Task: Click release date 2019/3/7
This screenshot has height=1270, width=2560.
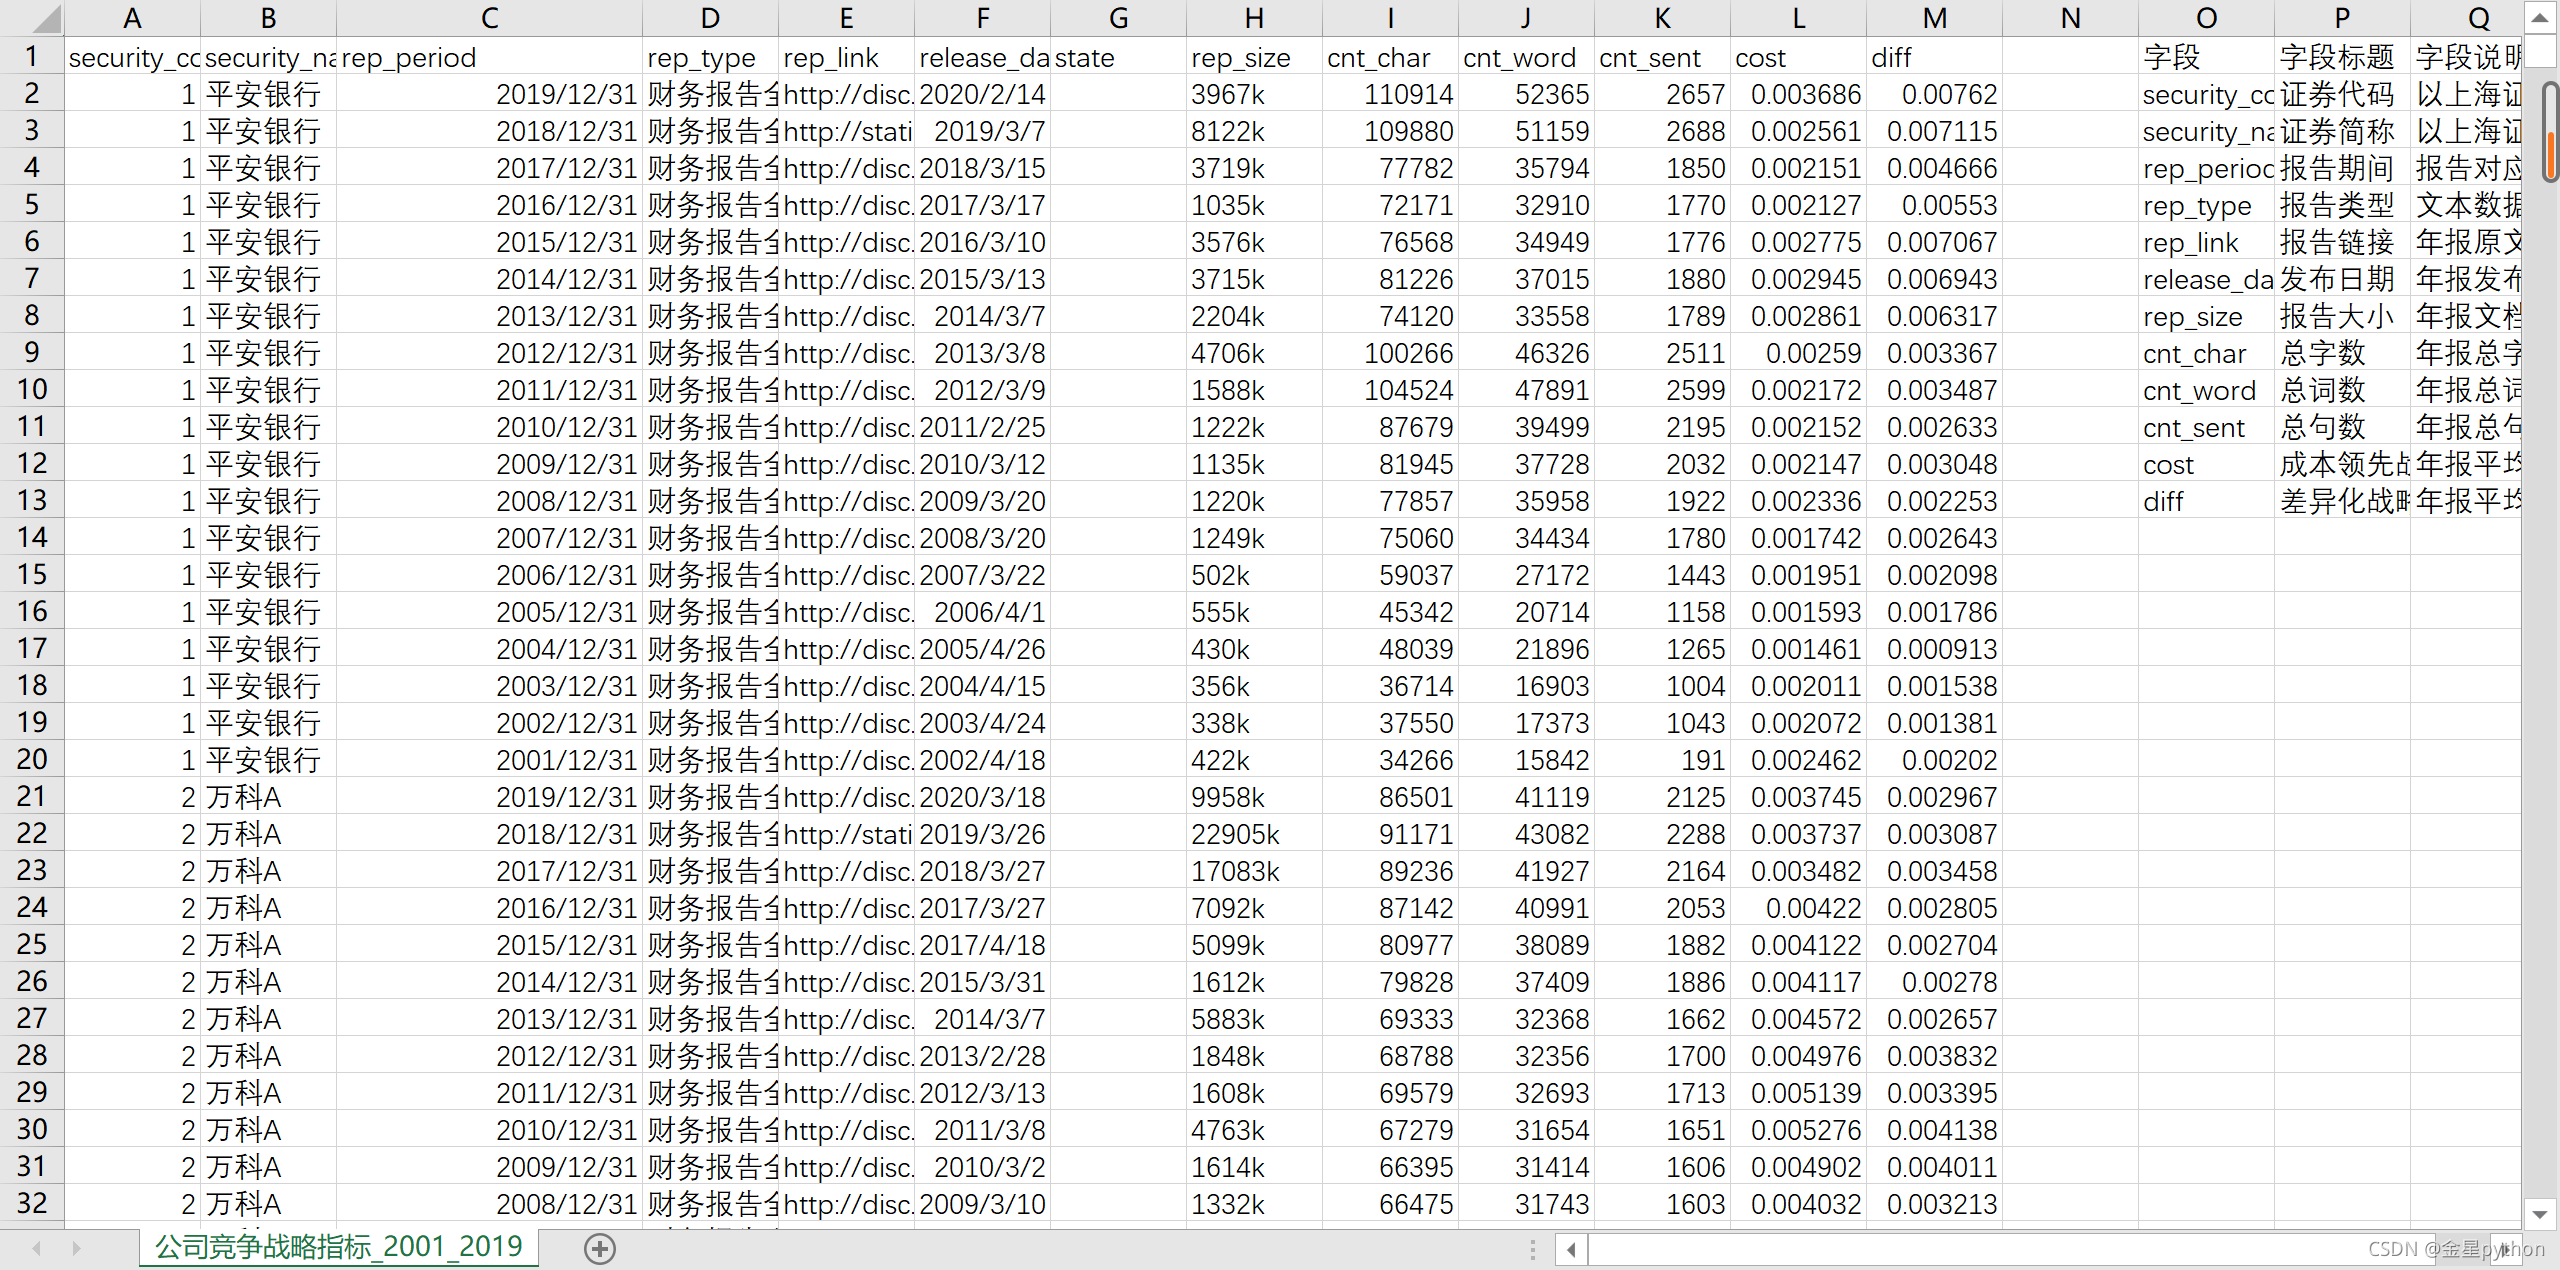Action: coord(982,131)
